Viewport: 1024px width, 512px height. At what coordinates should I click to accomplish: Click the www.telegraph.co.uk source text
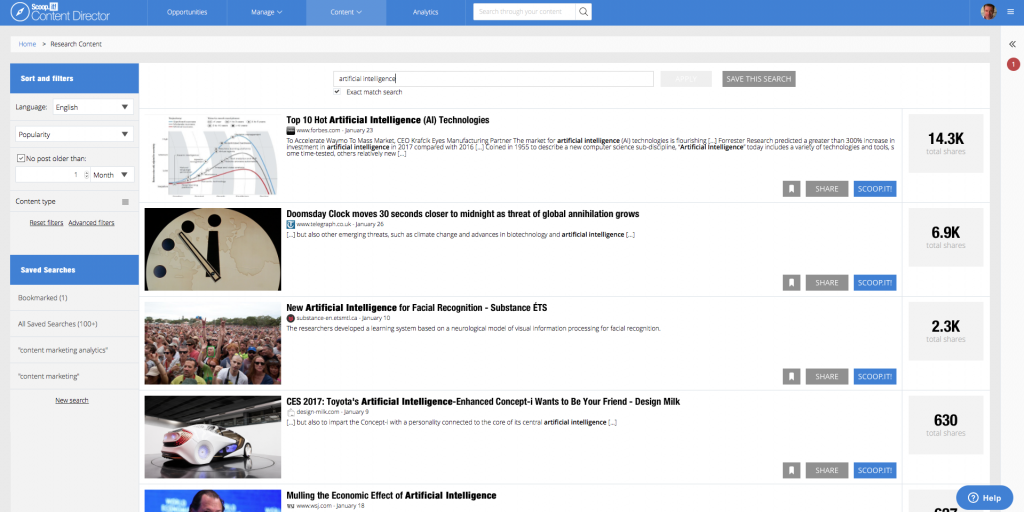point(325,225)
